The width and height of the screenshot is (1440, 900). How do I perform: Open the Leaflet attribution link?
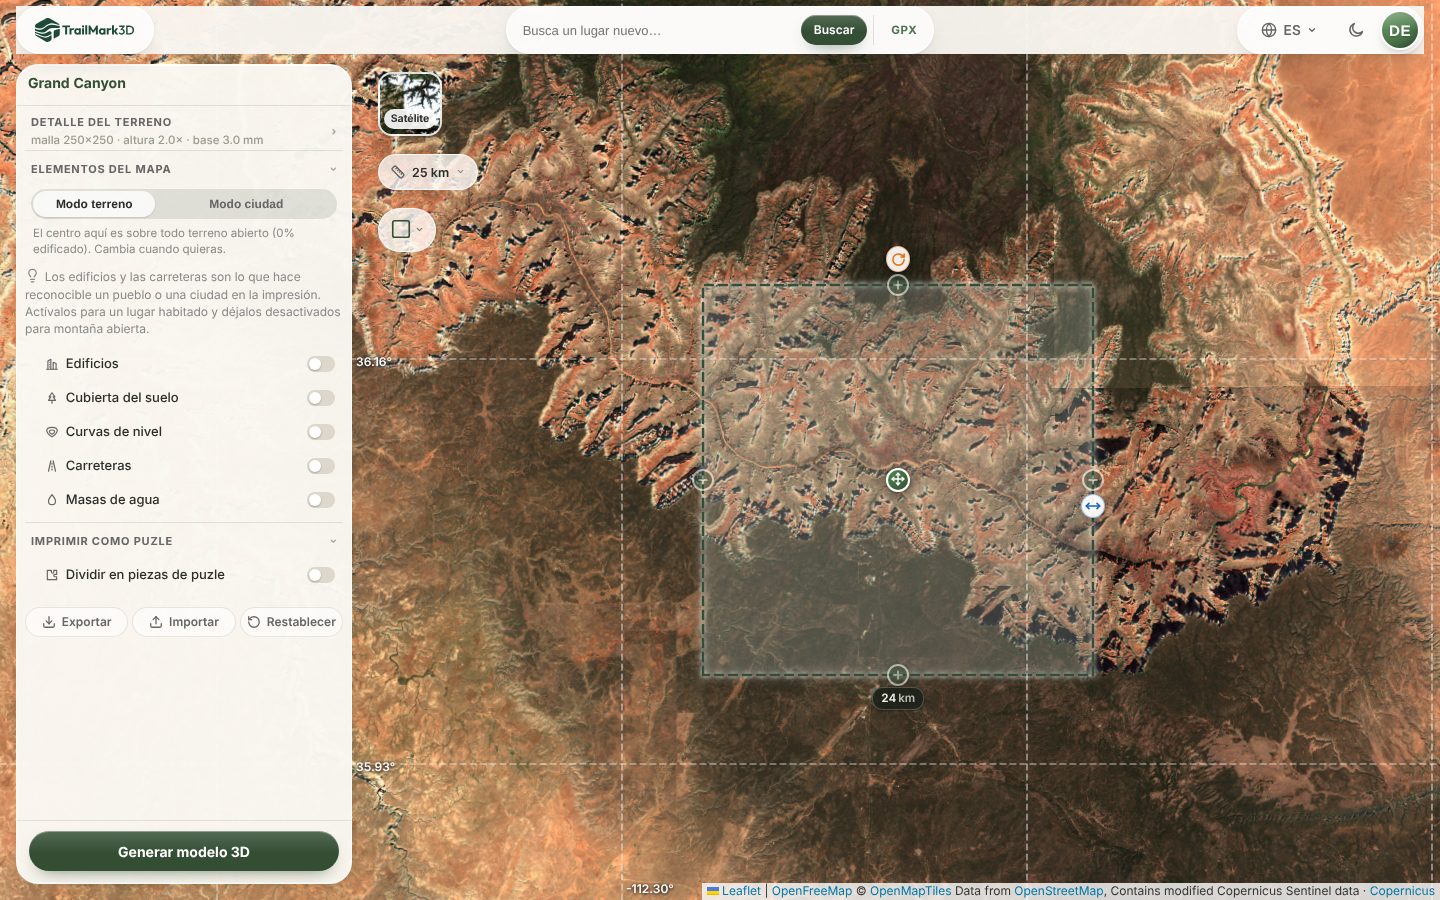point(734,891)
